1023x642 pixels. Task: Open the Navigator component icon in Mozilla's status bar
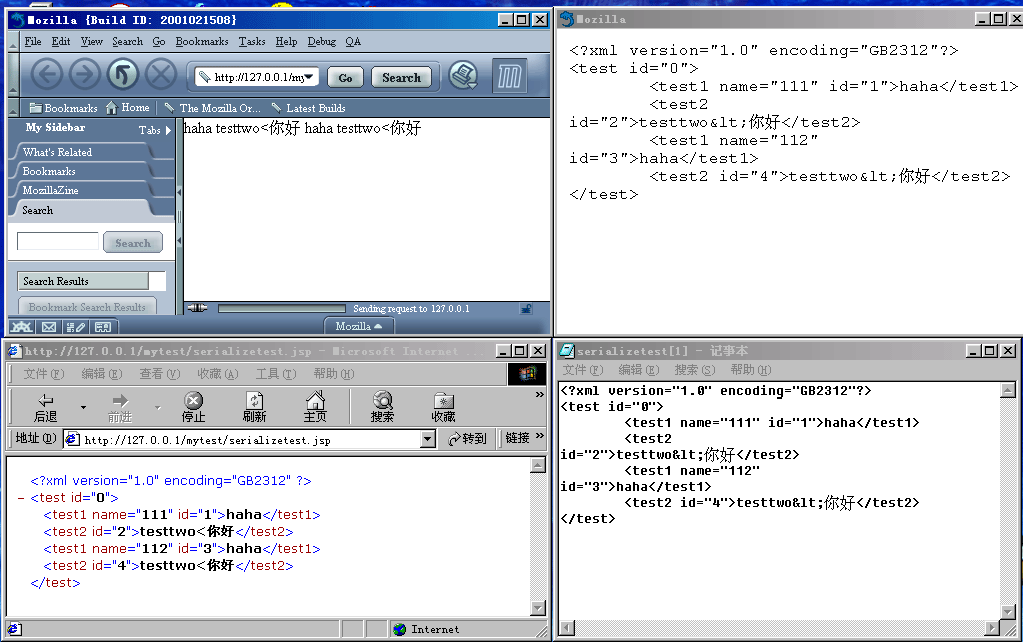point(21,327)
